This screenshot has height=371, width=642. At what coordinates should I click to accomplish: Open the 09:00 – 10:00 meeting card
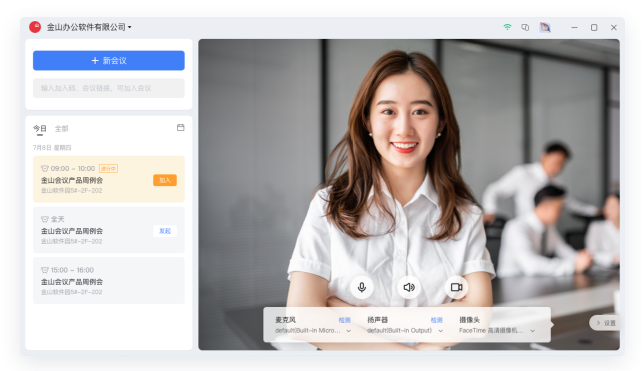coord(109,179)
